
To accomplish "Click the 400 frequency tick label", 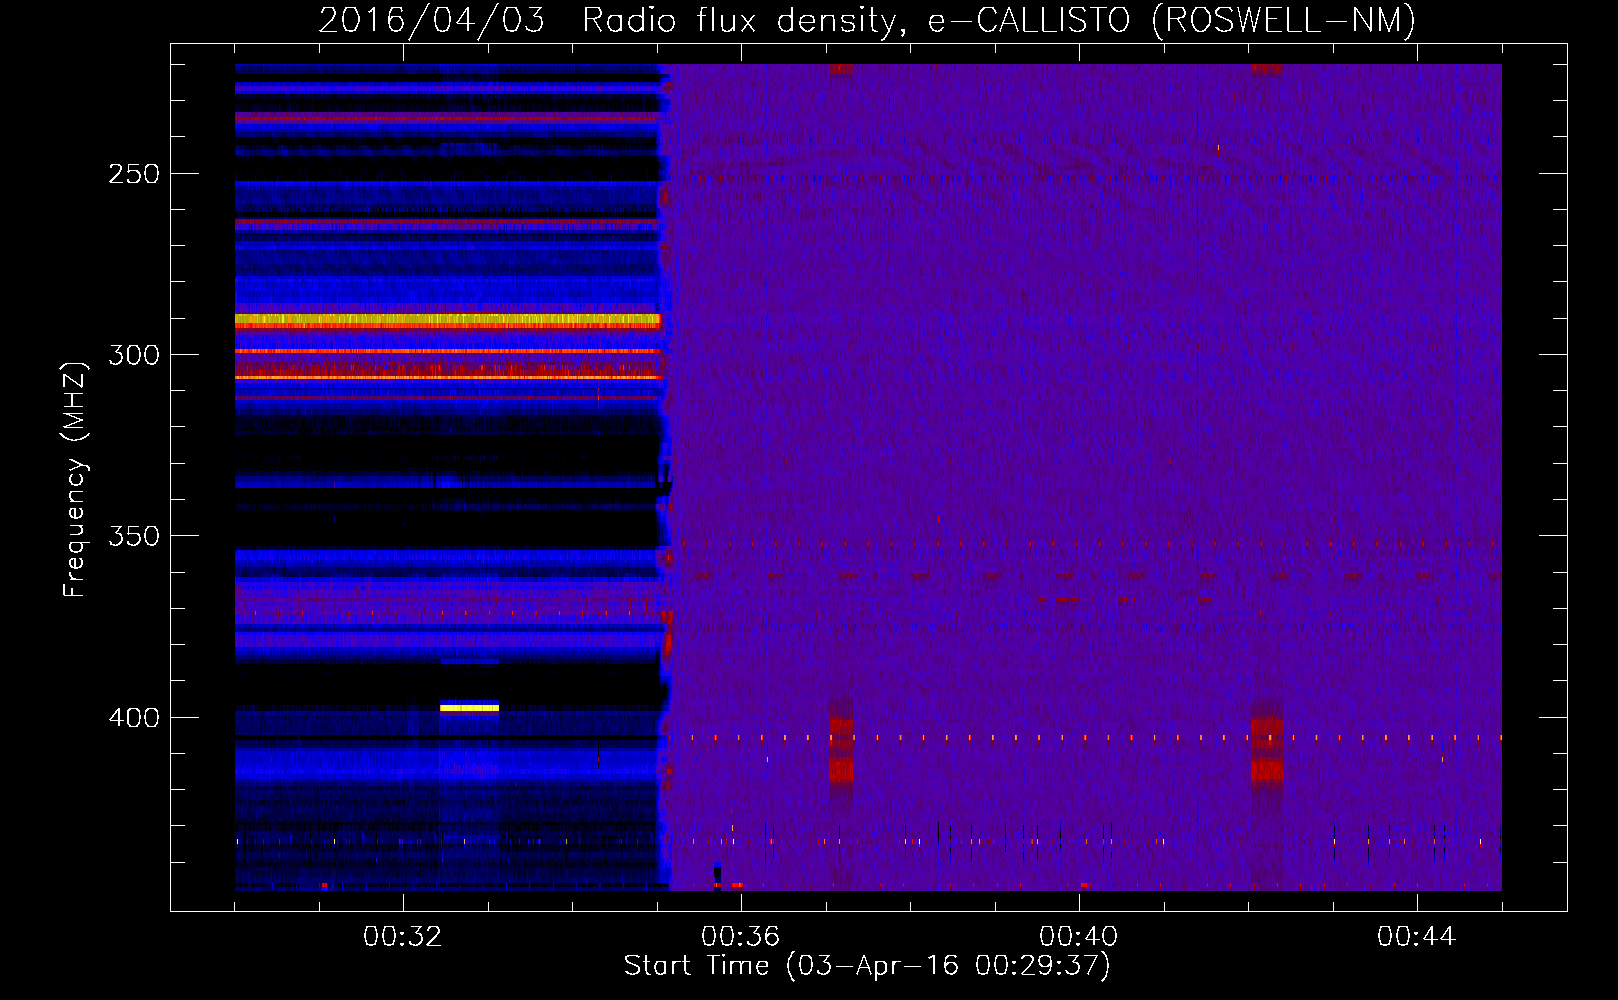I will pos(134,718).
